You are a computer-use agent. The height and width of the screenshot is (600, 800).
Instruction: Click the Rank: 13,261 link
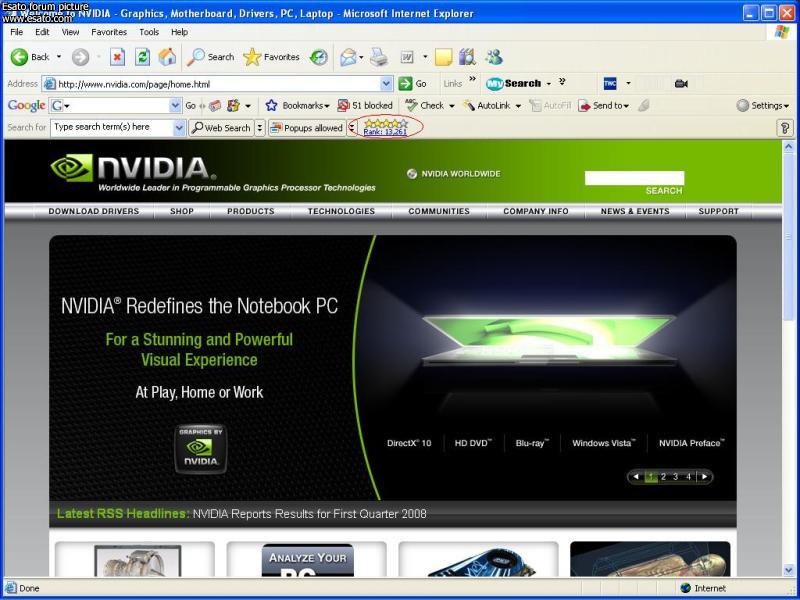coord(385,132)
